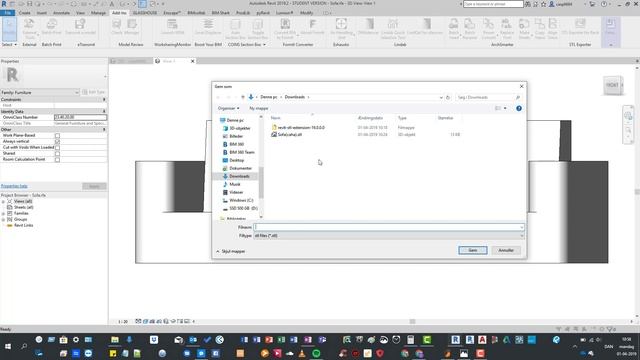Switch to the BIM Shark ribbon tab
Viewport: 640px width, 360px height.
coord(220,13)
